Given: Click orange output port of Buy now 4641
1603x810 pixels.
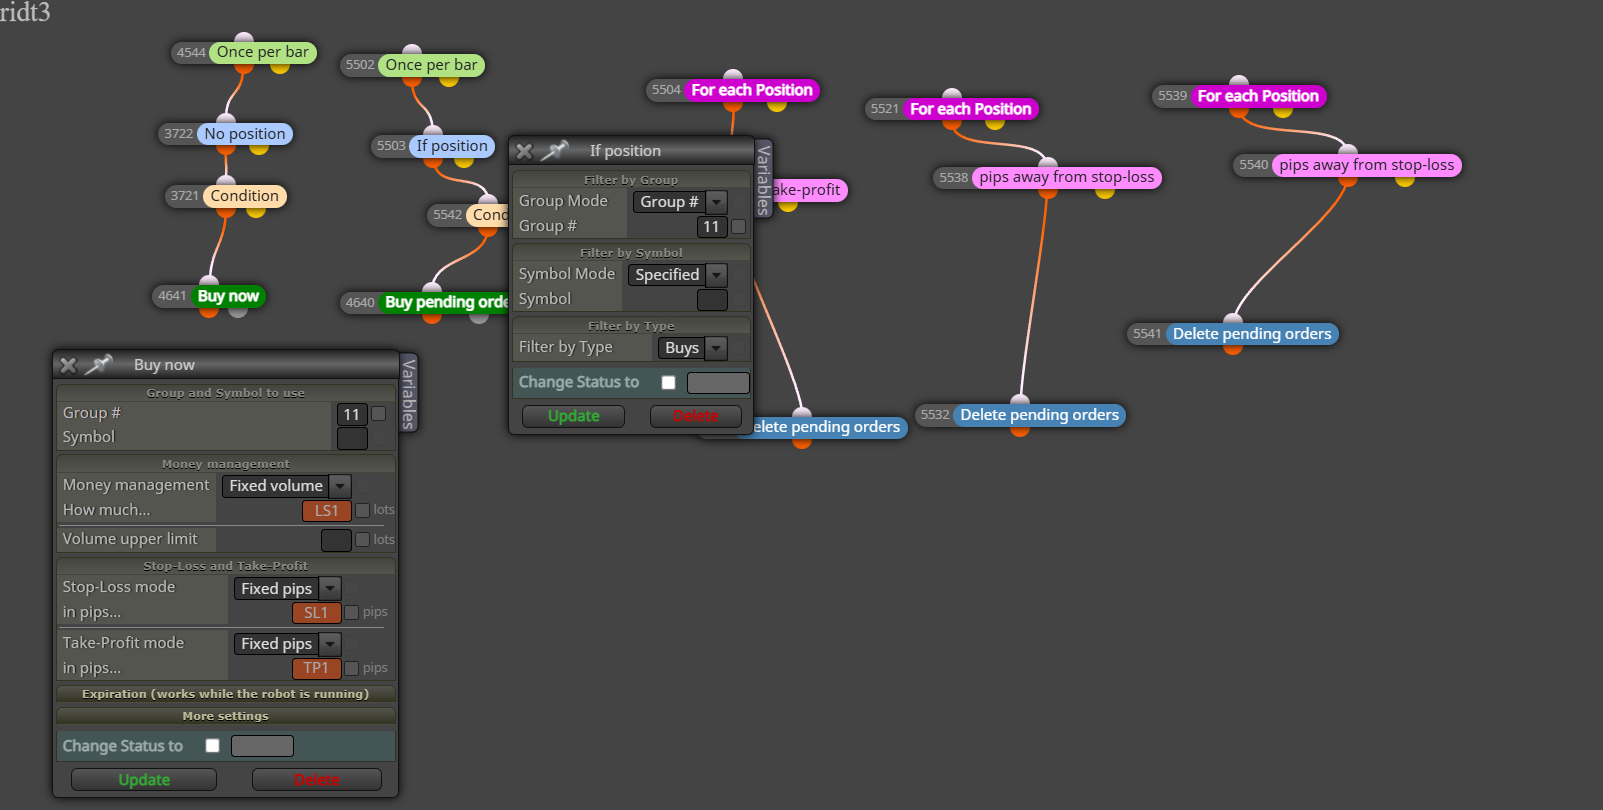Looking at the screenshot, I should click(208, 311).
